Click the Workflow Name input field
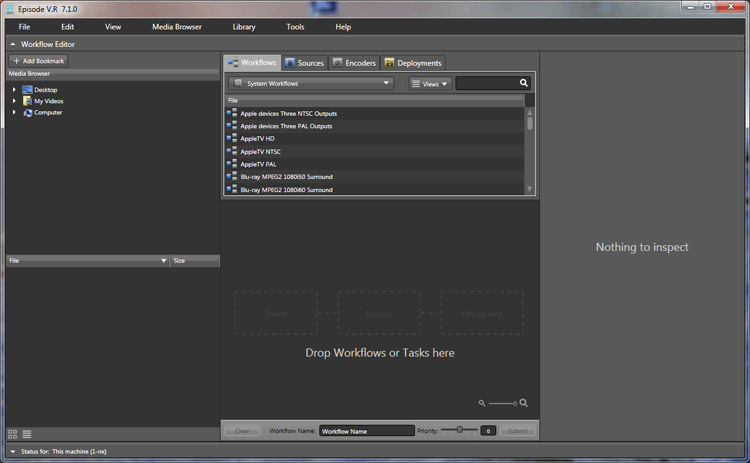This screenshot has height=463, width=750. [x=366, y=430]
